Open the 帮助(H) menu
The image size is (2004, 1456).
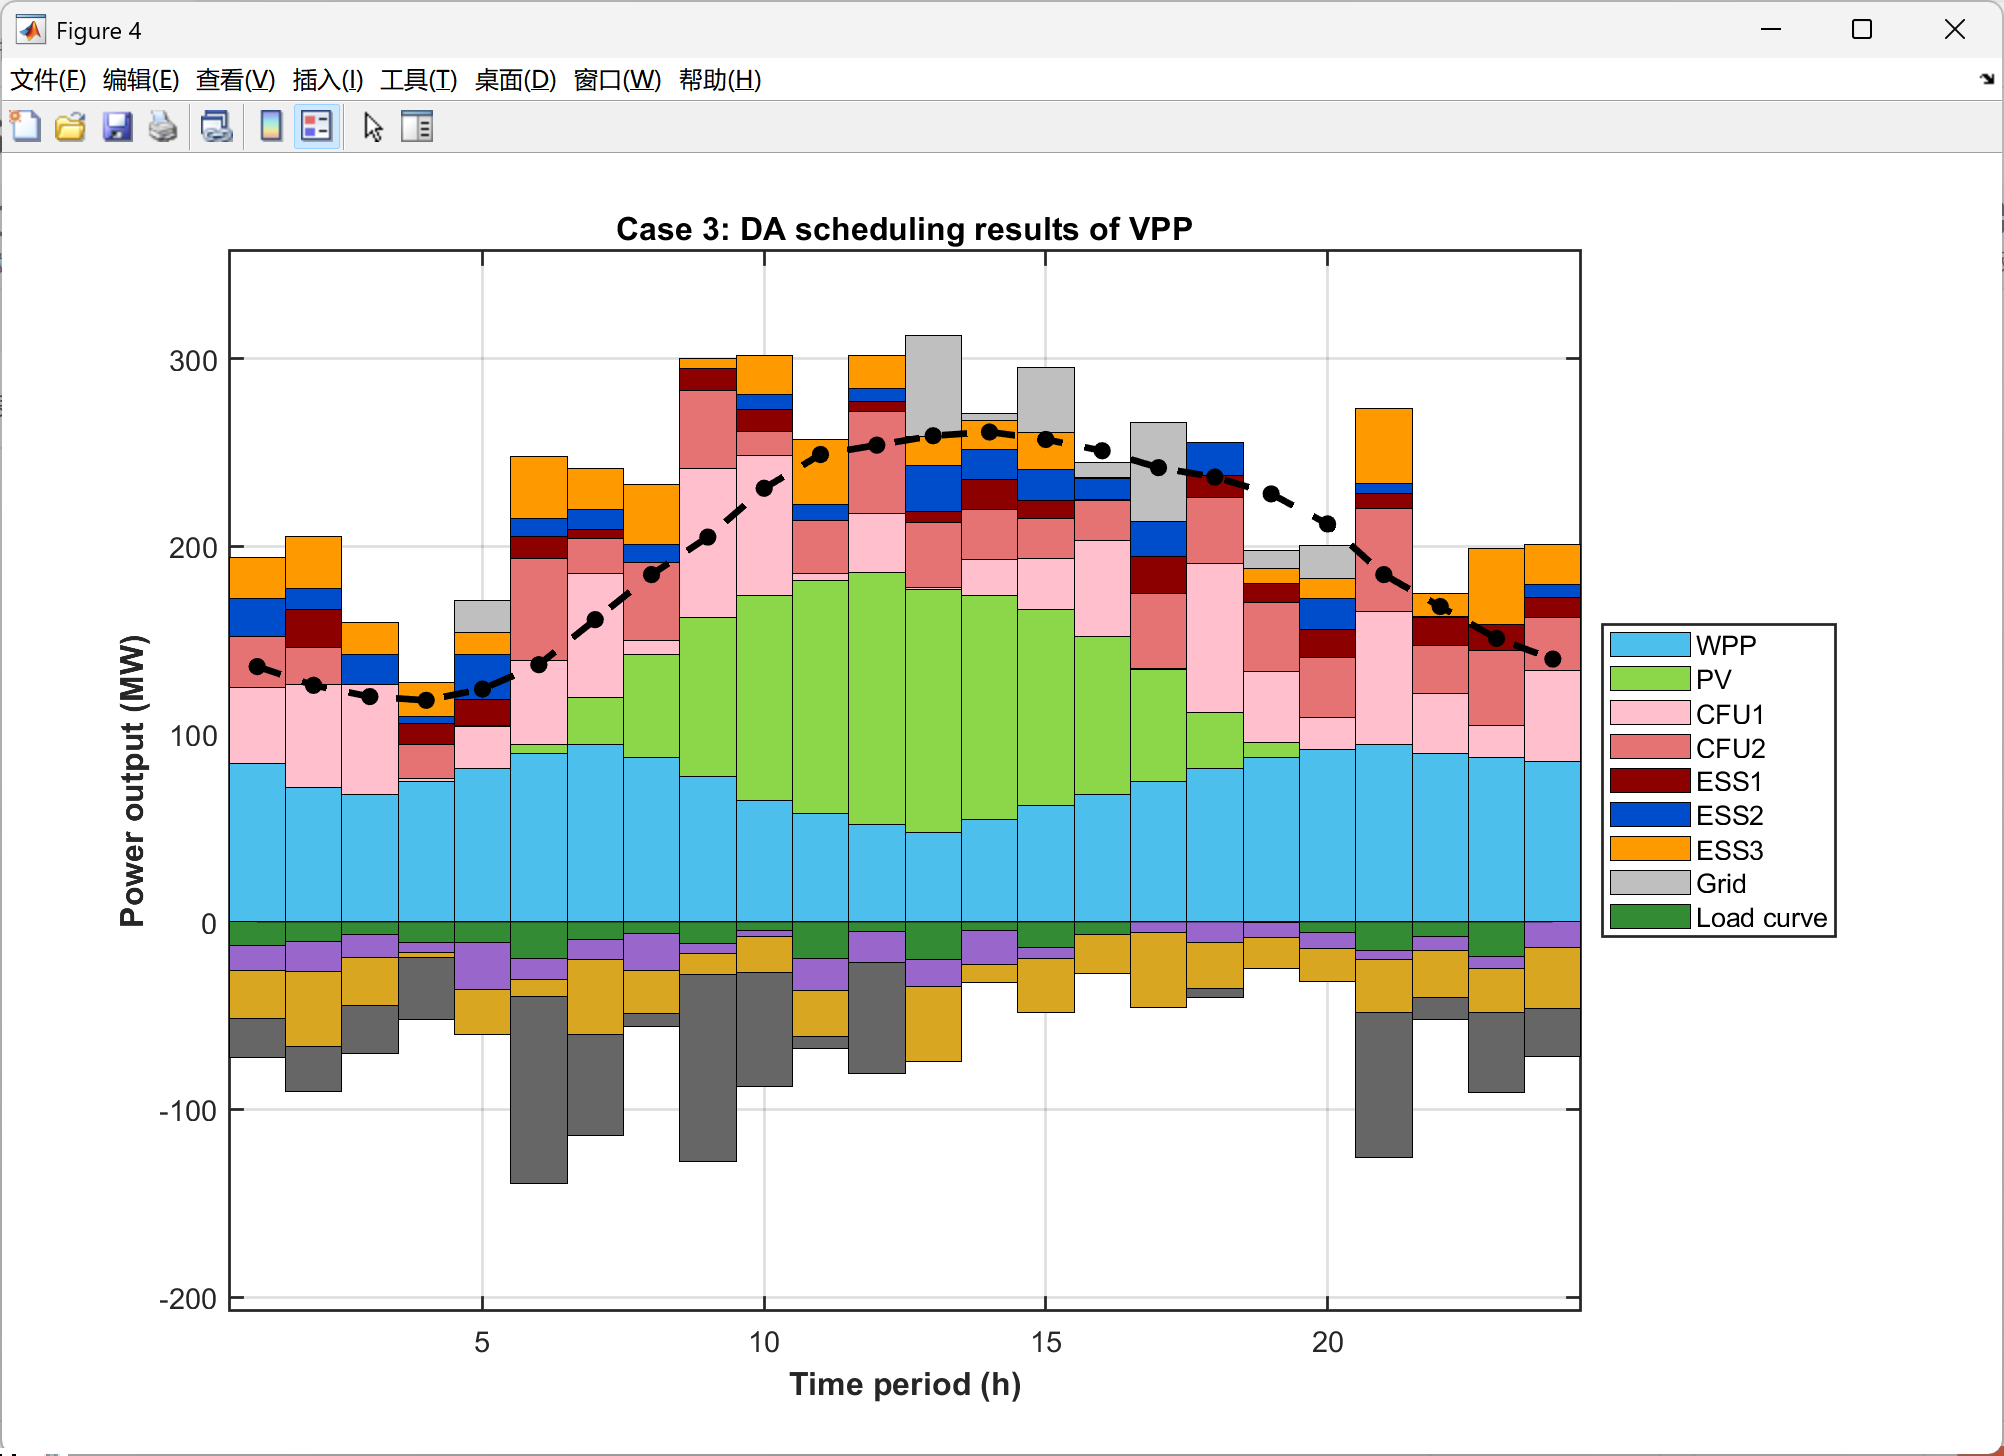tap(719, 80)
